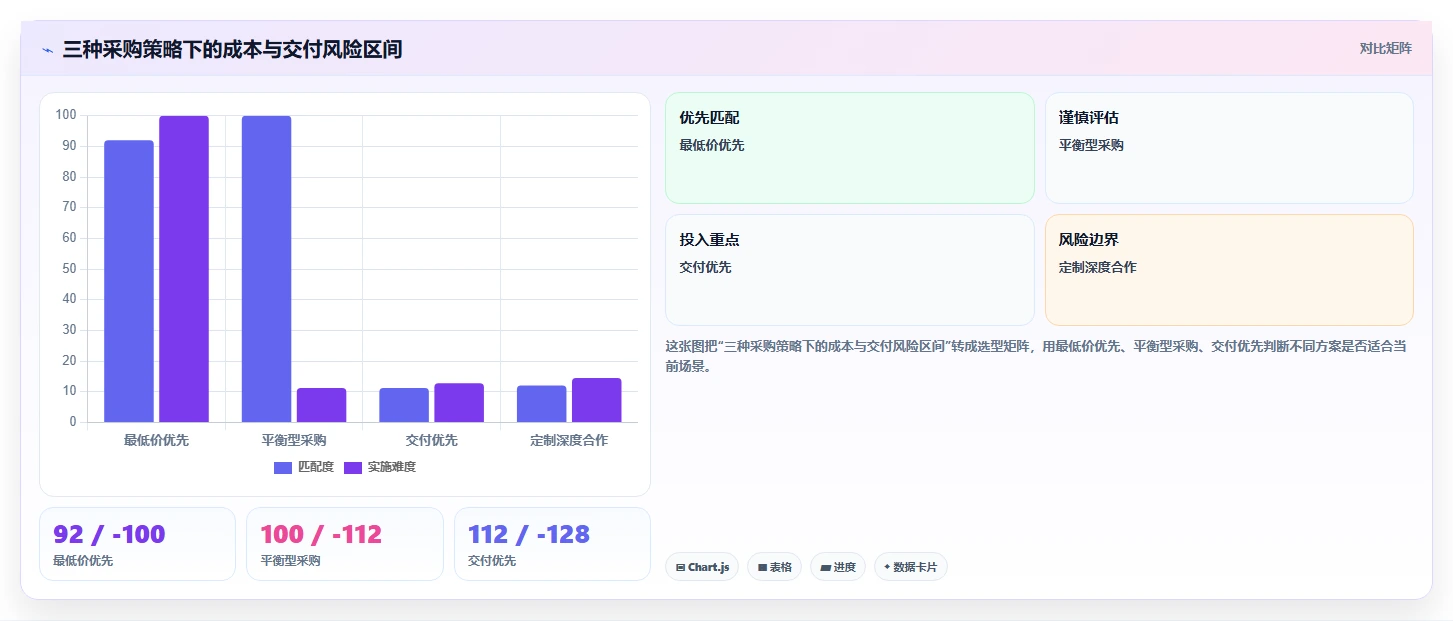Click the 交付优先 实施难度 bar

[x=459, y=403]
